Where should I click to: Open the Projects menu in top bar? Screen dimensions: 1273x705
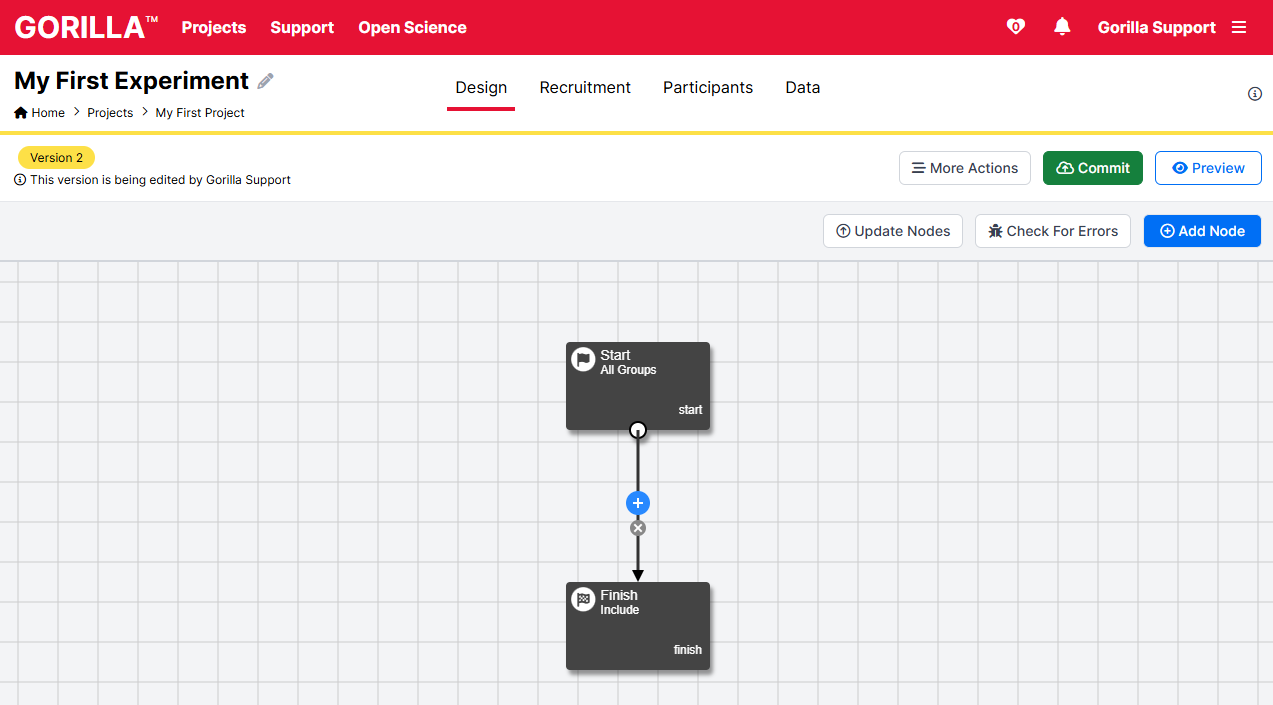point(214,27)
